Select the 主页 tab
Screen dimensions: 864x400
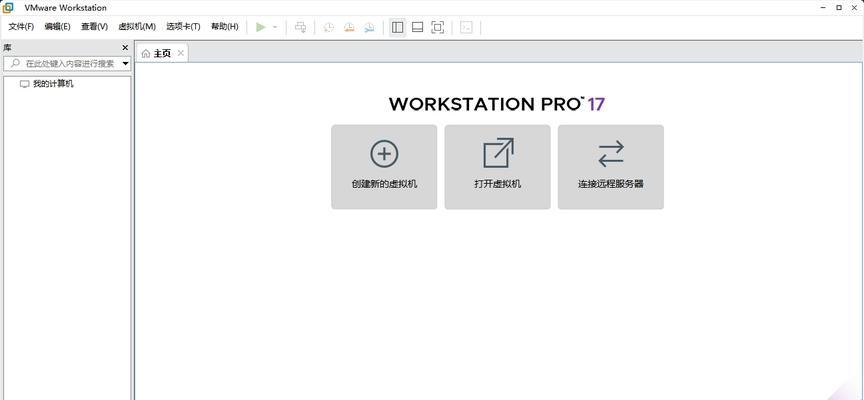coord(162,53)
